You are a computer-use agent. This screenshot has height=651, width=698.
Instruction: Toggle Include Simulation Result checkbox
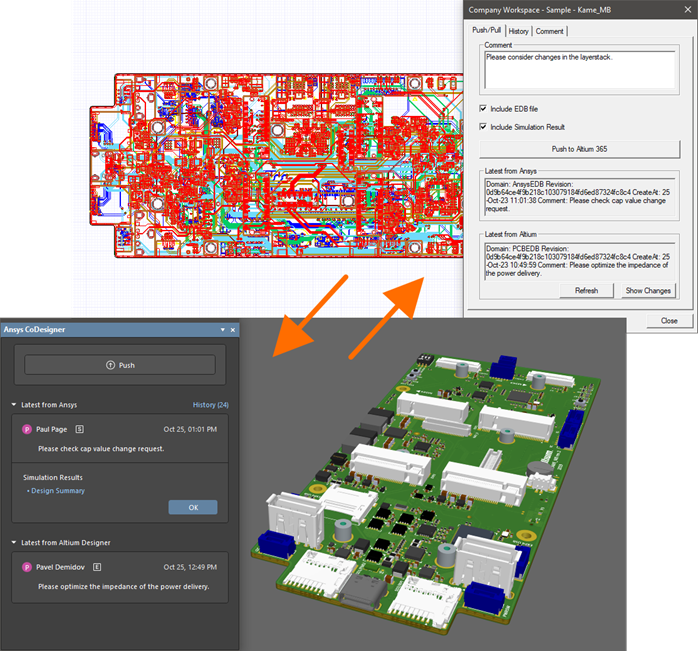(x=483, y=127)
